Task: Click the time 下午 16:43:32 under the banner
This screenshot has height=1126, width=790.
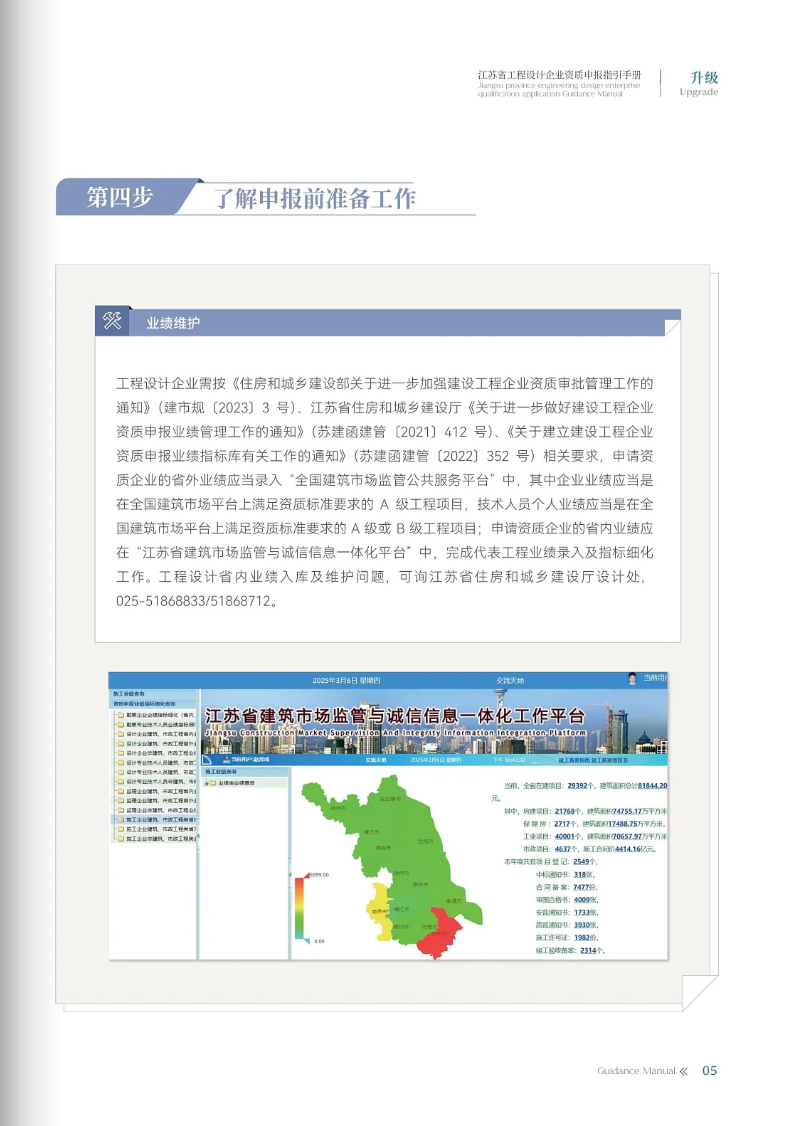Action: 509,760
